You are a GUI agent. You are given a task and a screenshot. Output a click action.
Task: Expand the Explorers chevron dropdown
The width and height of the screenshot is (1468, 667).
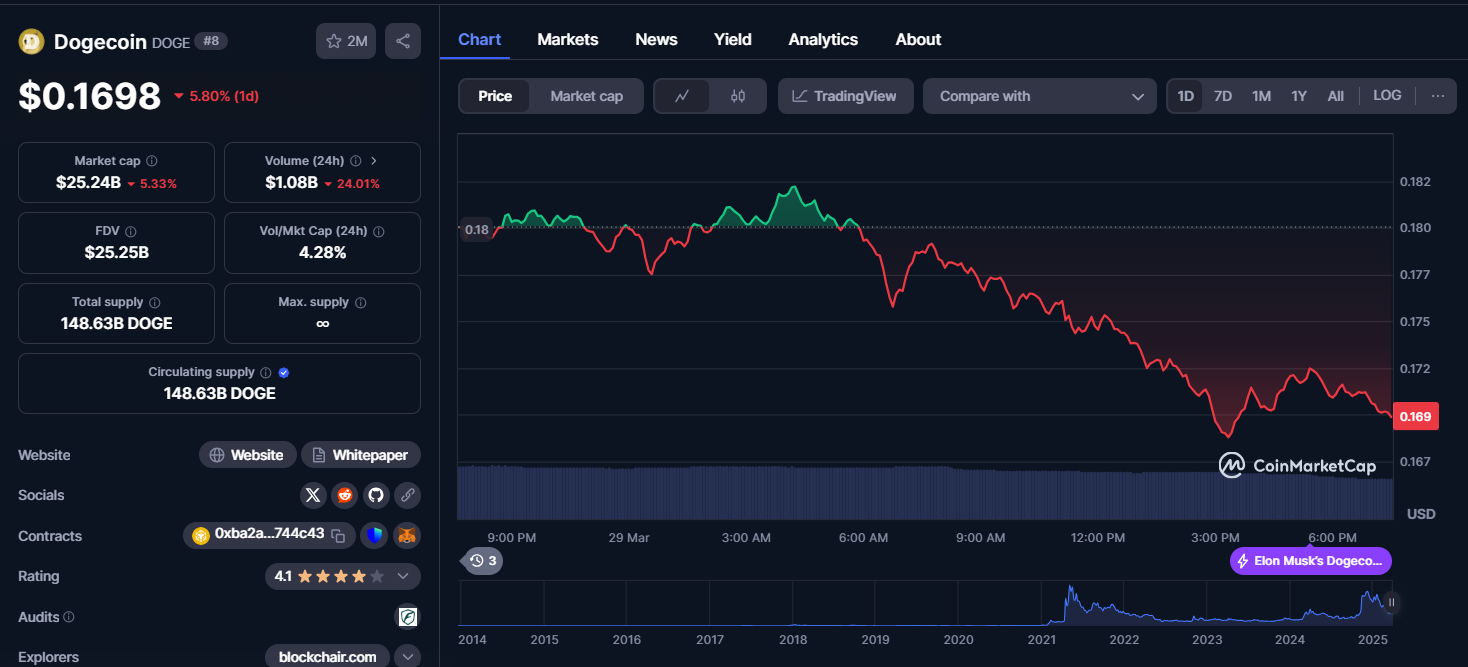point(408,657)
